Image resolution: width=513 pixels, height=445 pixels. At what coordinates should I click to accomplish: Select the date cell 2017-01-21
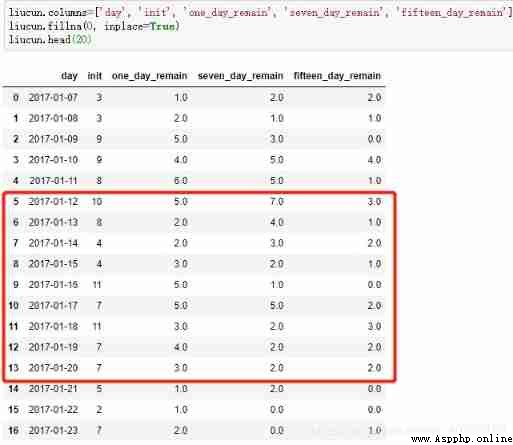pyautogui.click(x=53, y=389)
